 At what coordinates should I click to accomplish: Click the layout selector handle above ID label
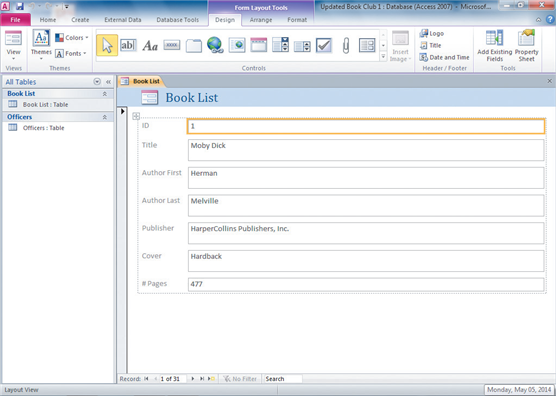coord(136,116)
